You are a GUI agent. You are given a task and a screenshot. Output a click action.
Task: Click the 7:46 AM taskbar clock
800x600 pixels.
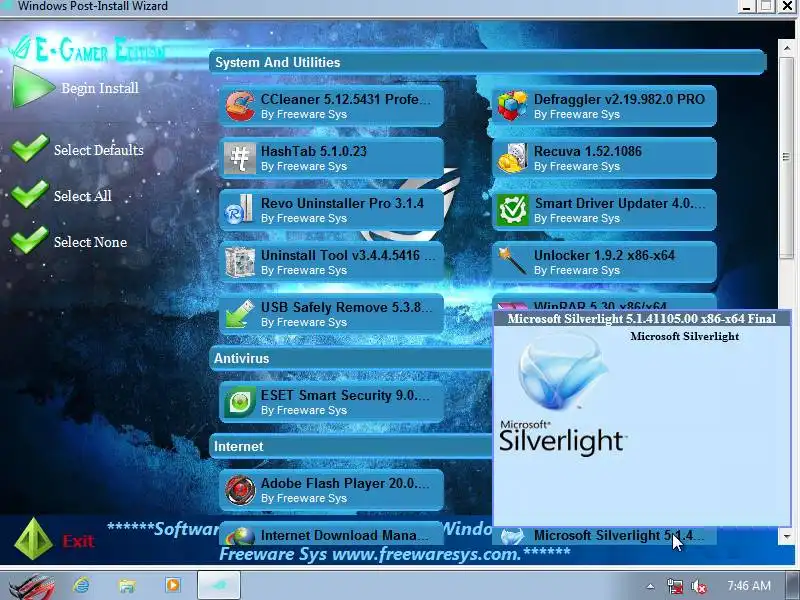click(748, 586)
